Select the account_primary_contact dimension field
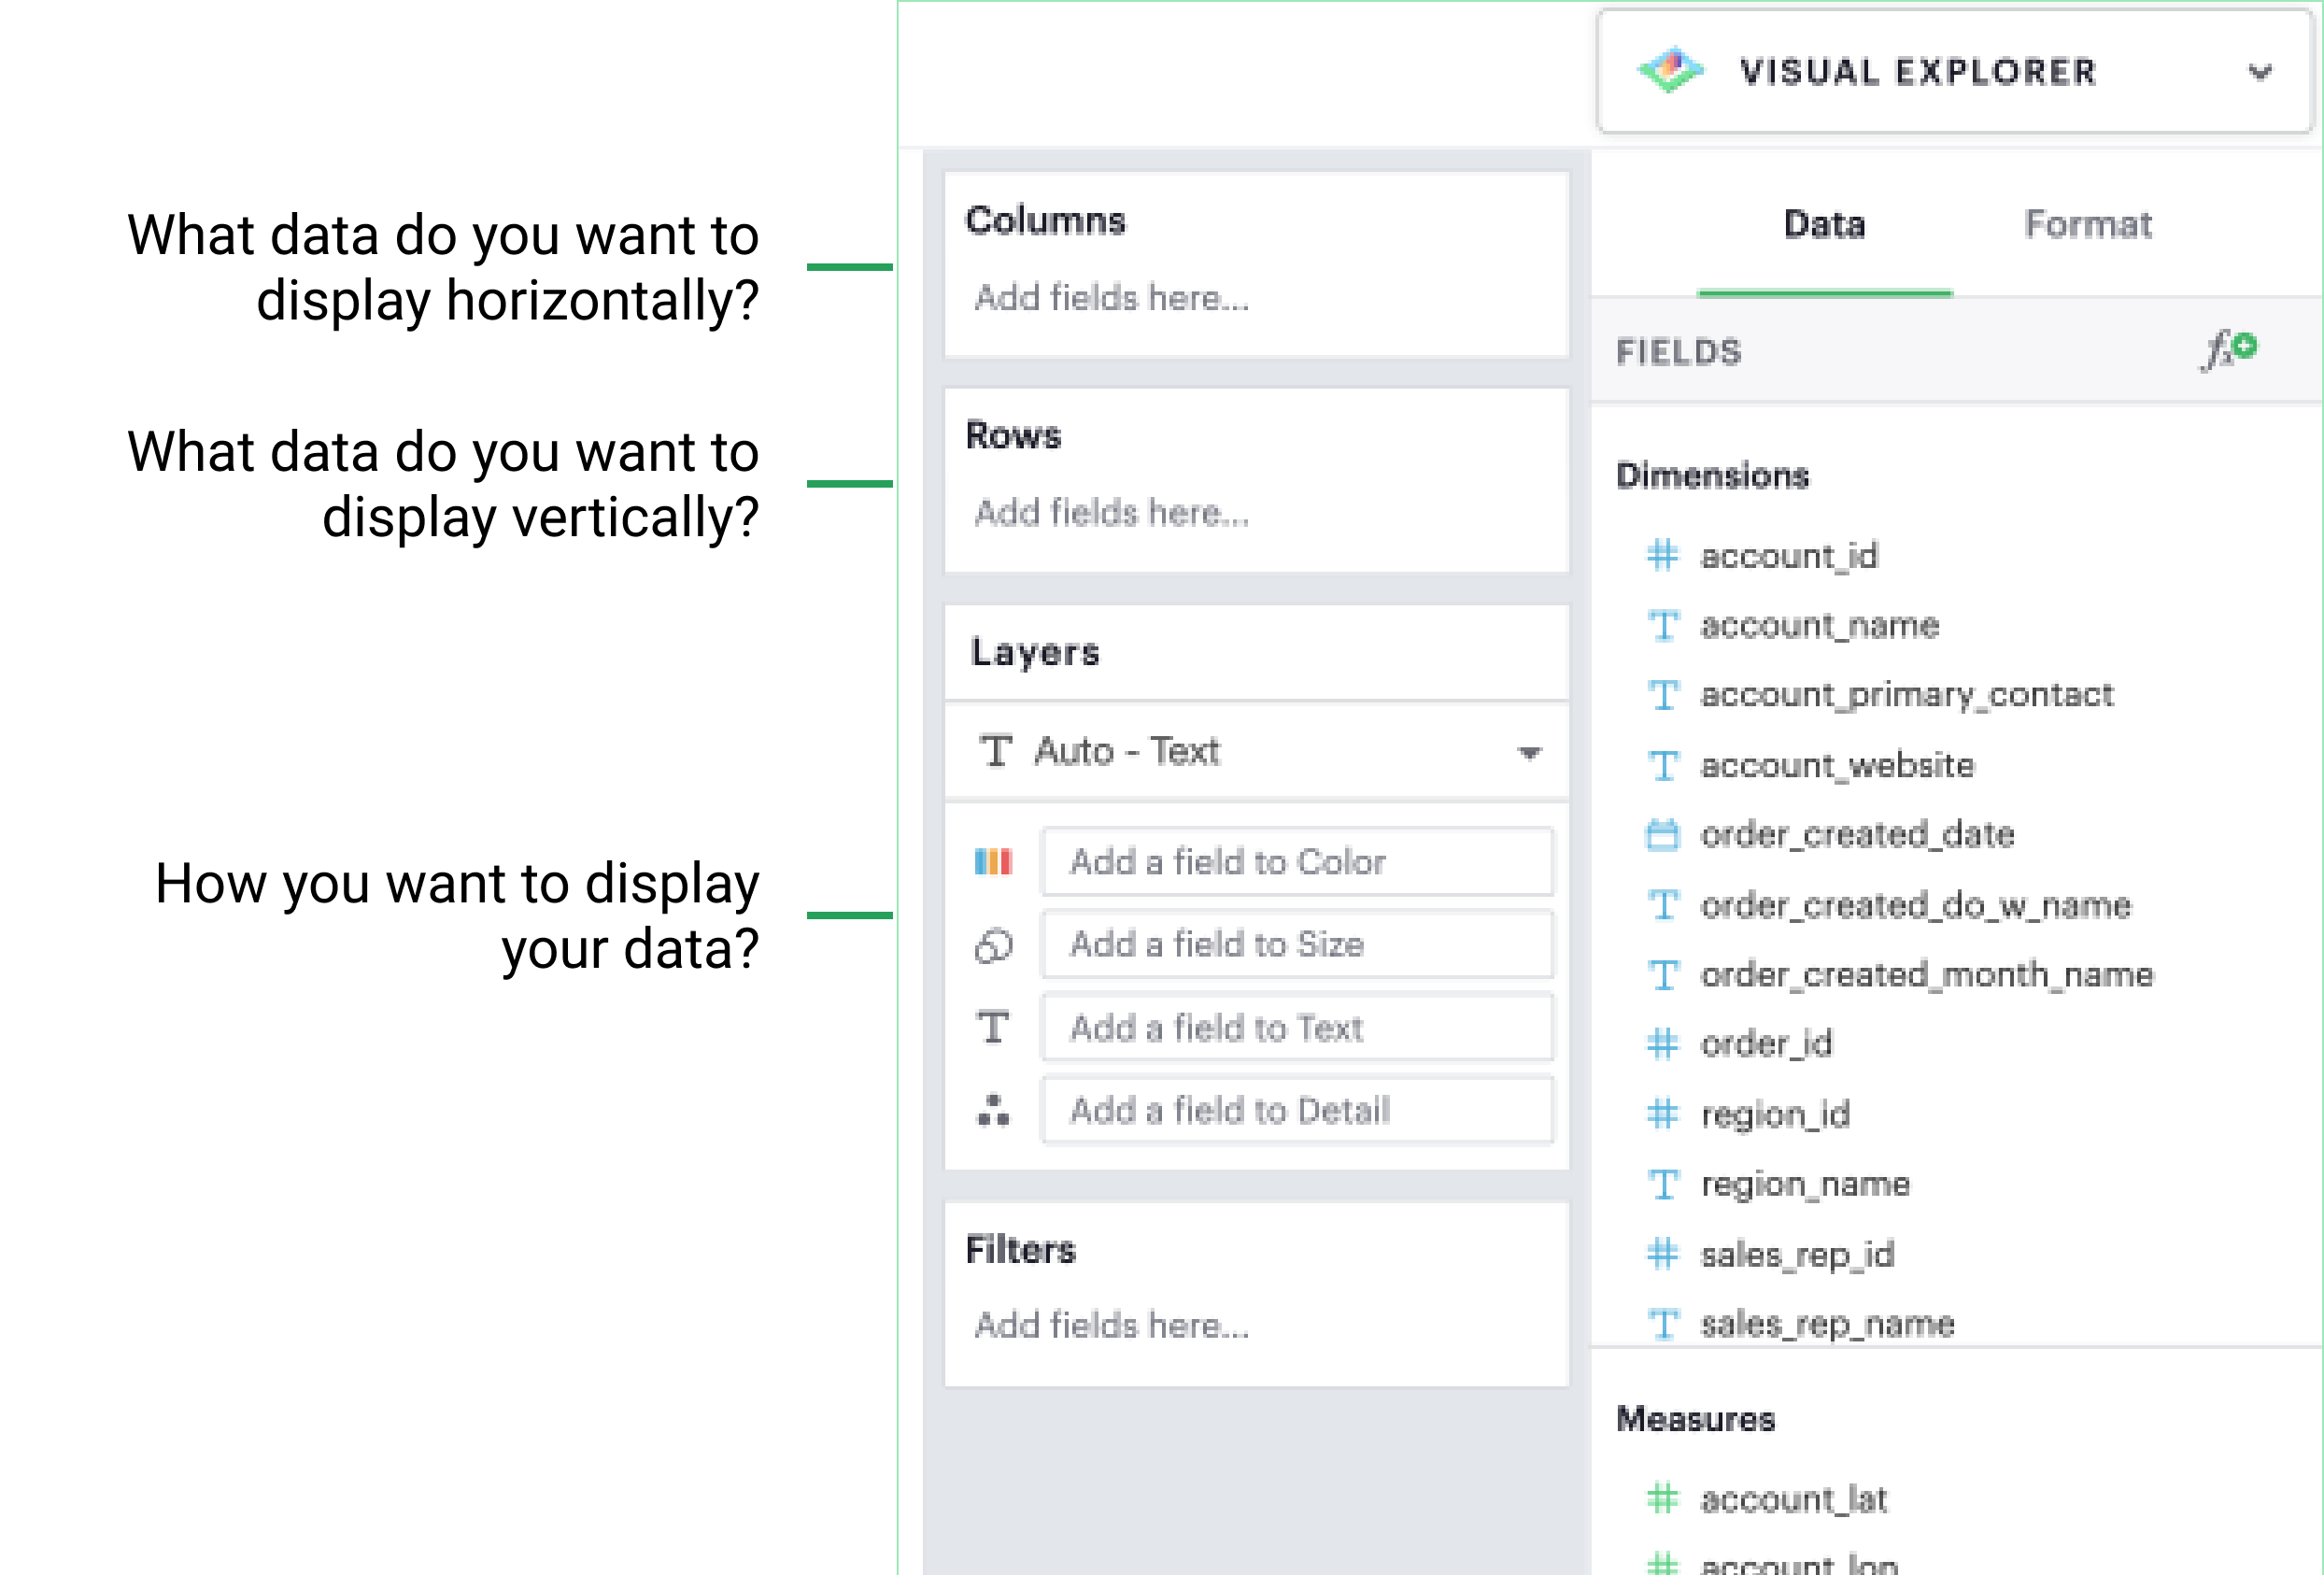 [1906, 695]
